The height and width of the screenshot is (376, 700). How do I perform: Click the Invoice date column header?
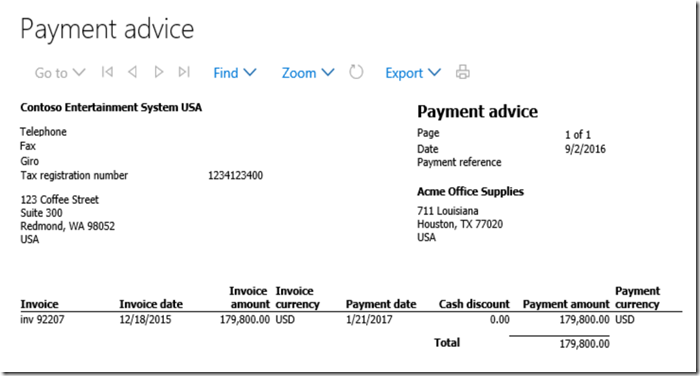pyautogui.click(x=151, y=305)
